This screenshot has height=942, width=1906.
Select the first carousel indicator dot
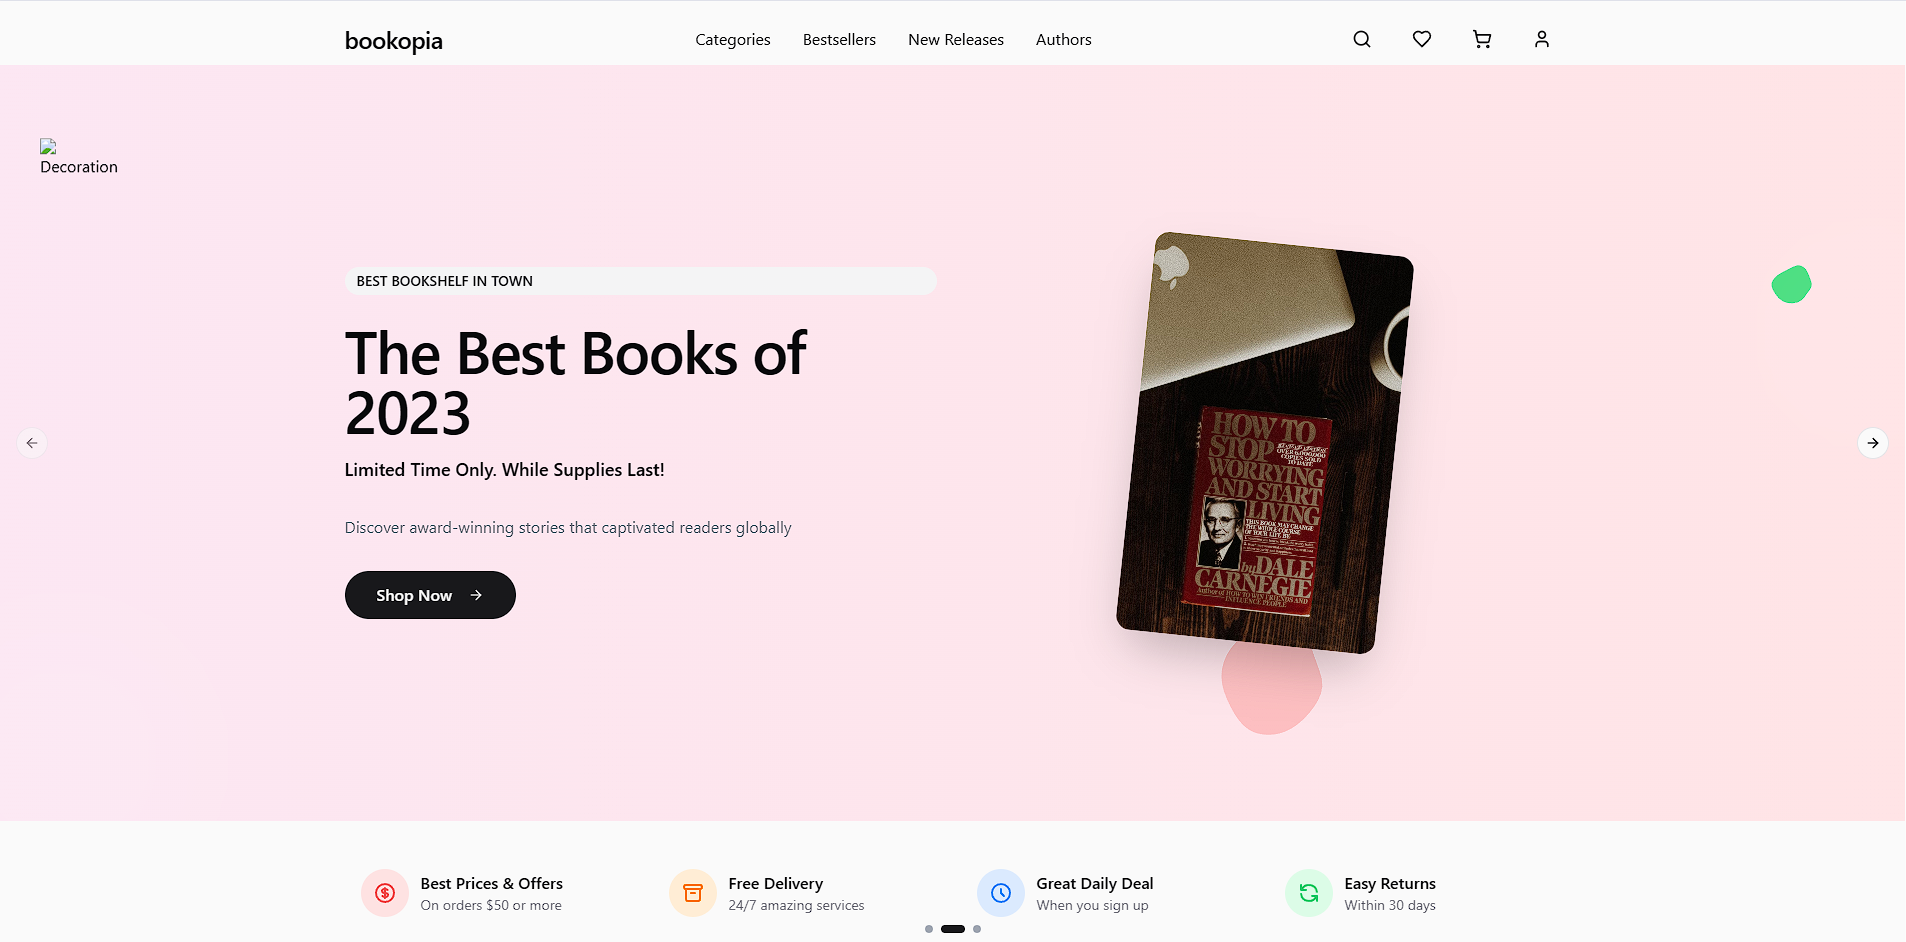pyautogui.click(x=929, y=929)
